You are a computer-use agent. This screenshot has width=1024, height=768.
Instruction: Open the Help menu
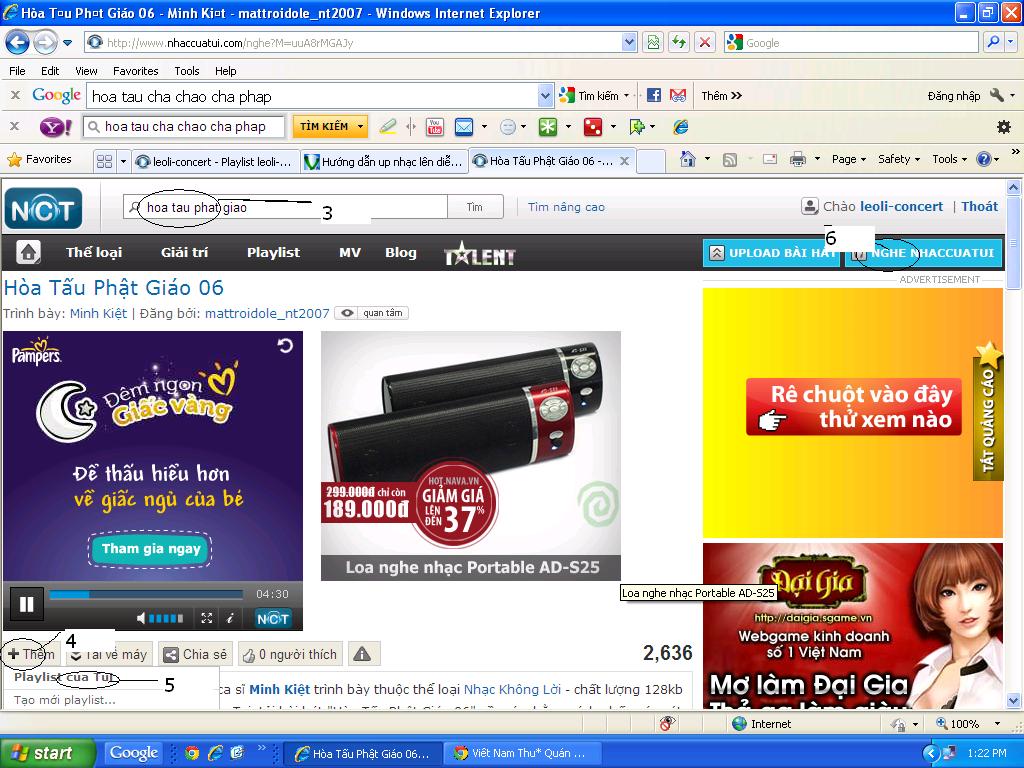point(225,71)
